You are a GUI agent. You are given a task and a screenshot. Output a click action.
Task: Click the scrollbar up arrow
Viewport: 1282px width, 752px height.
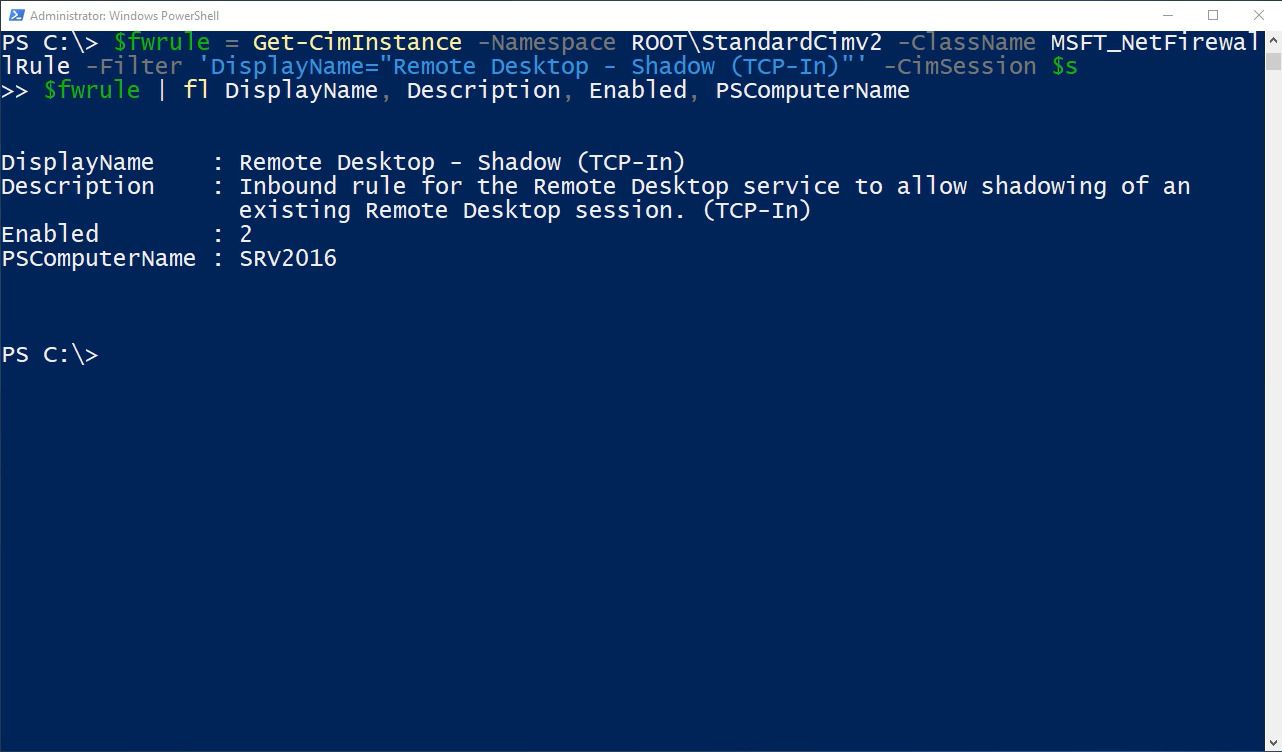(x=1273, y=40)
